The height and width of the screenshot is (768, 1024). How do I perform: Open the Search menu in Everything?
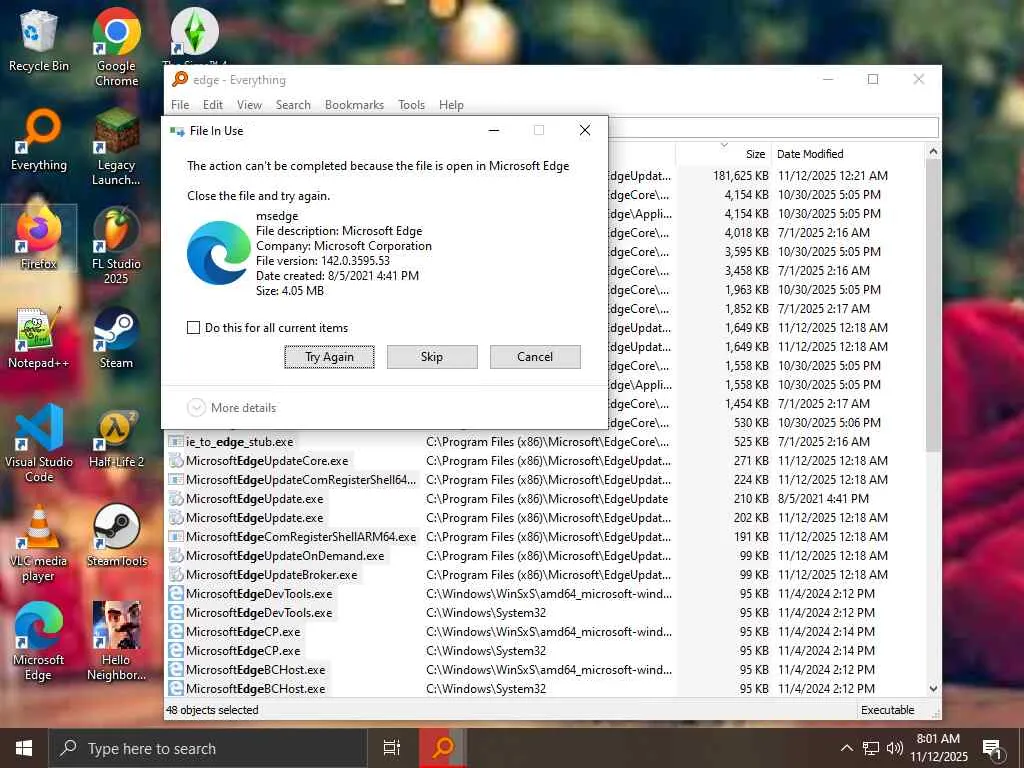(x=293, y=104)
